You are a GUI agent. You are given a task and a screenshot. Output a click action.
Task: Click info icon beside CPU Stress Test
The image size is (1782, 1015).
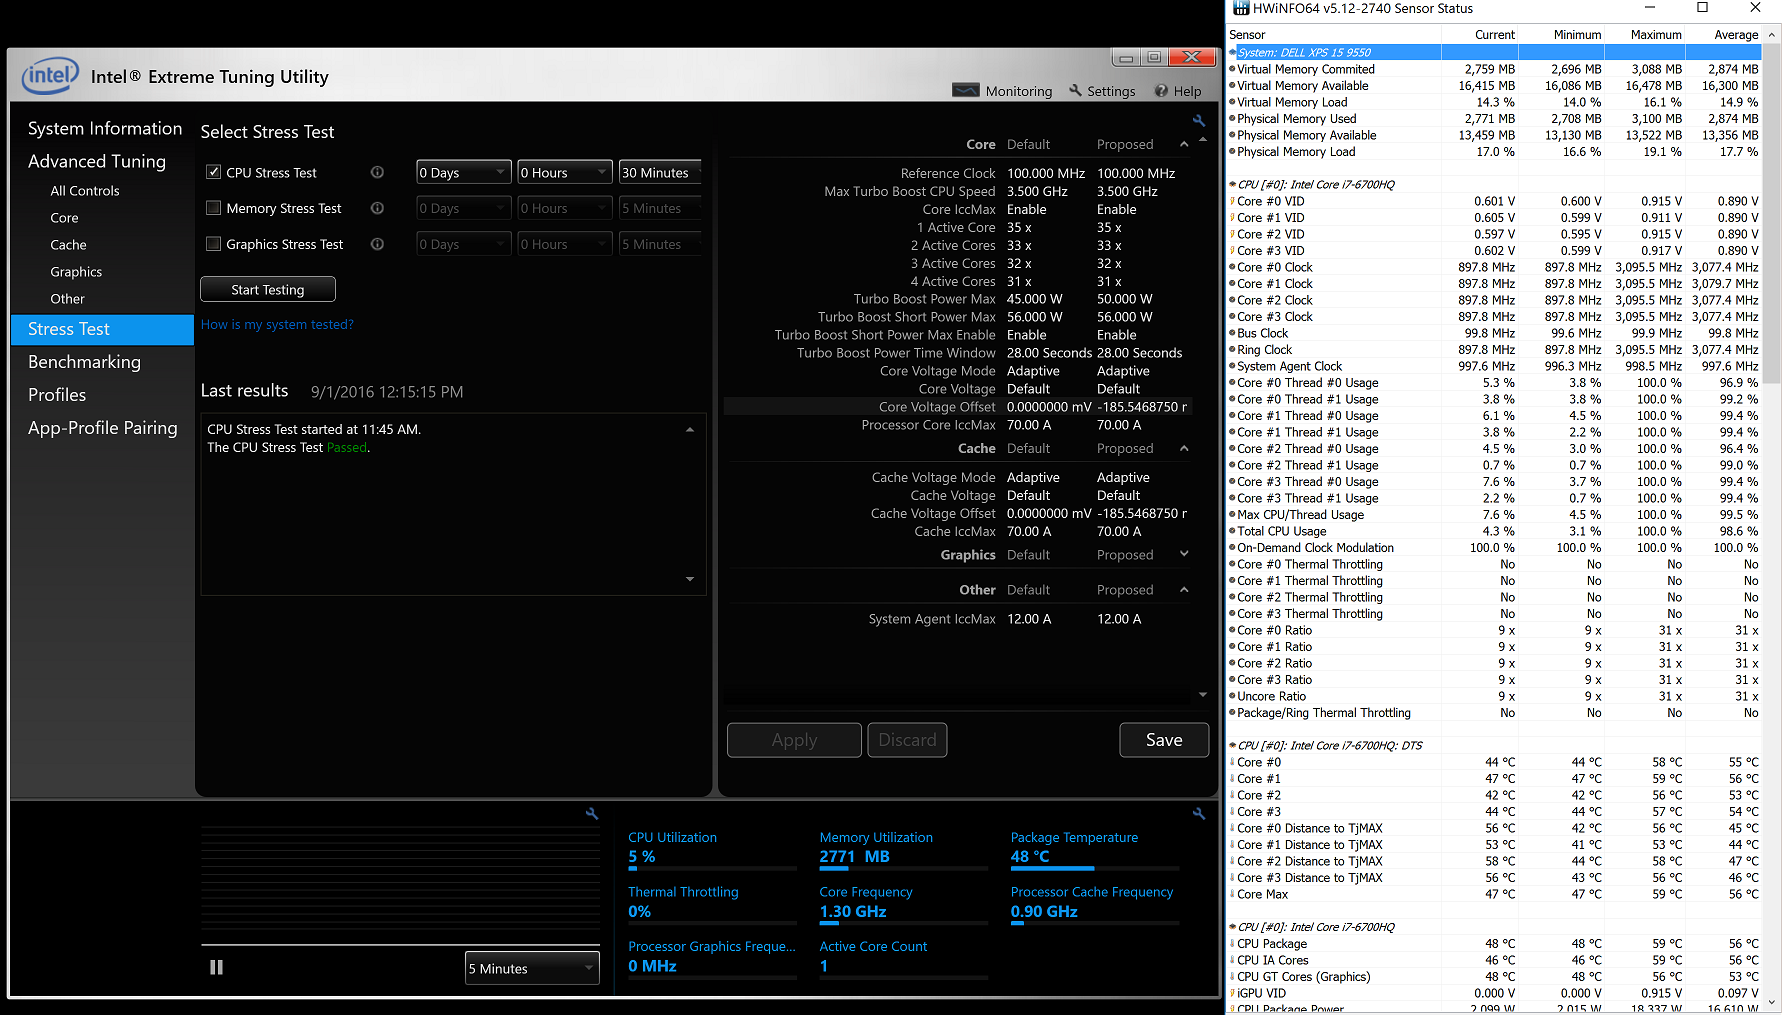pyautogui.click(x=377, y=172)
